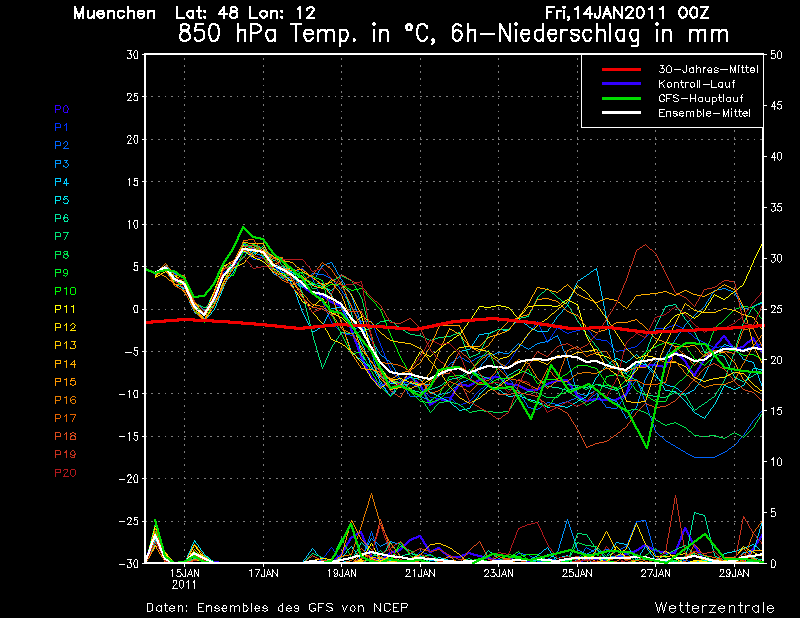800x618 pixels.
Task: Click the green GFS-Hauptlauf legend line
Action: click(x=621, y=98)
